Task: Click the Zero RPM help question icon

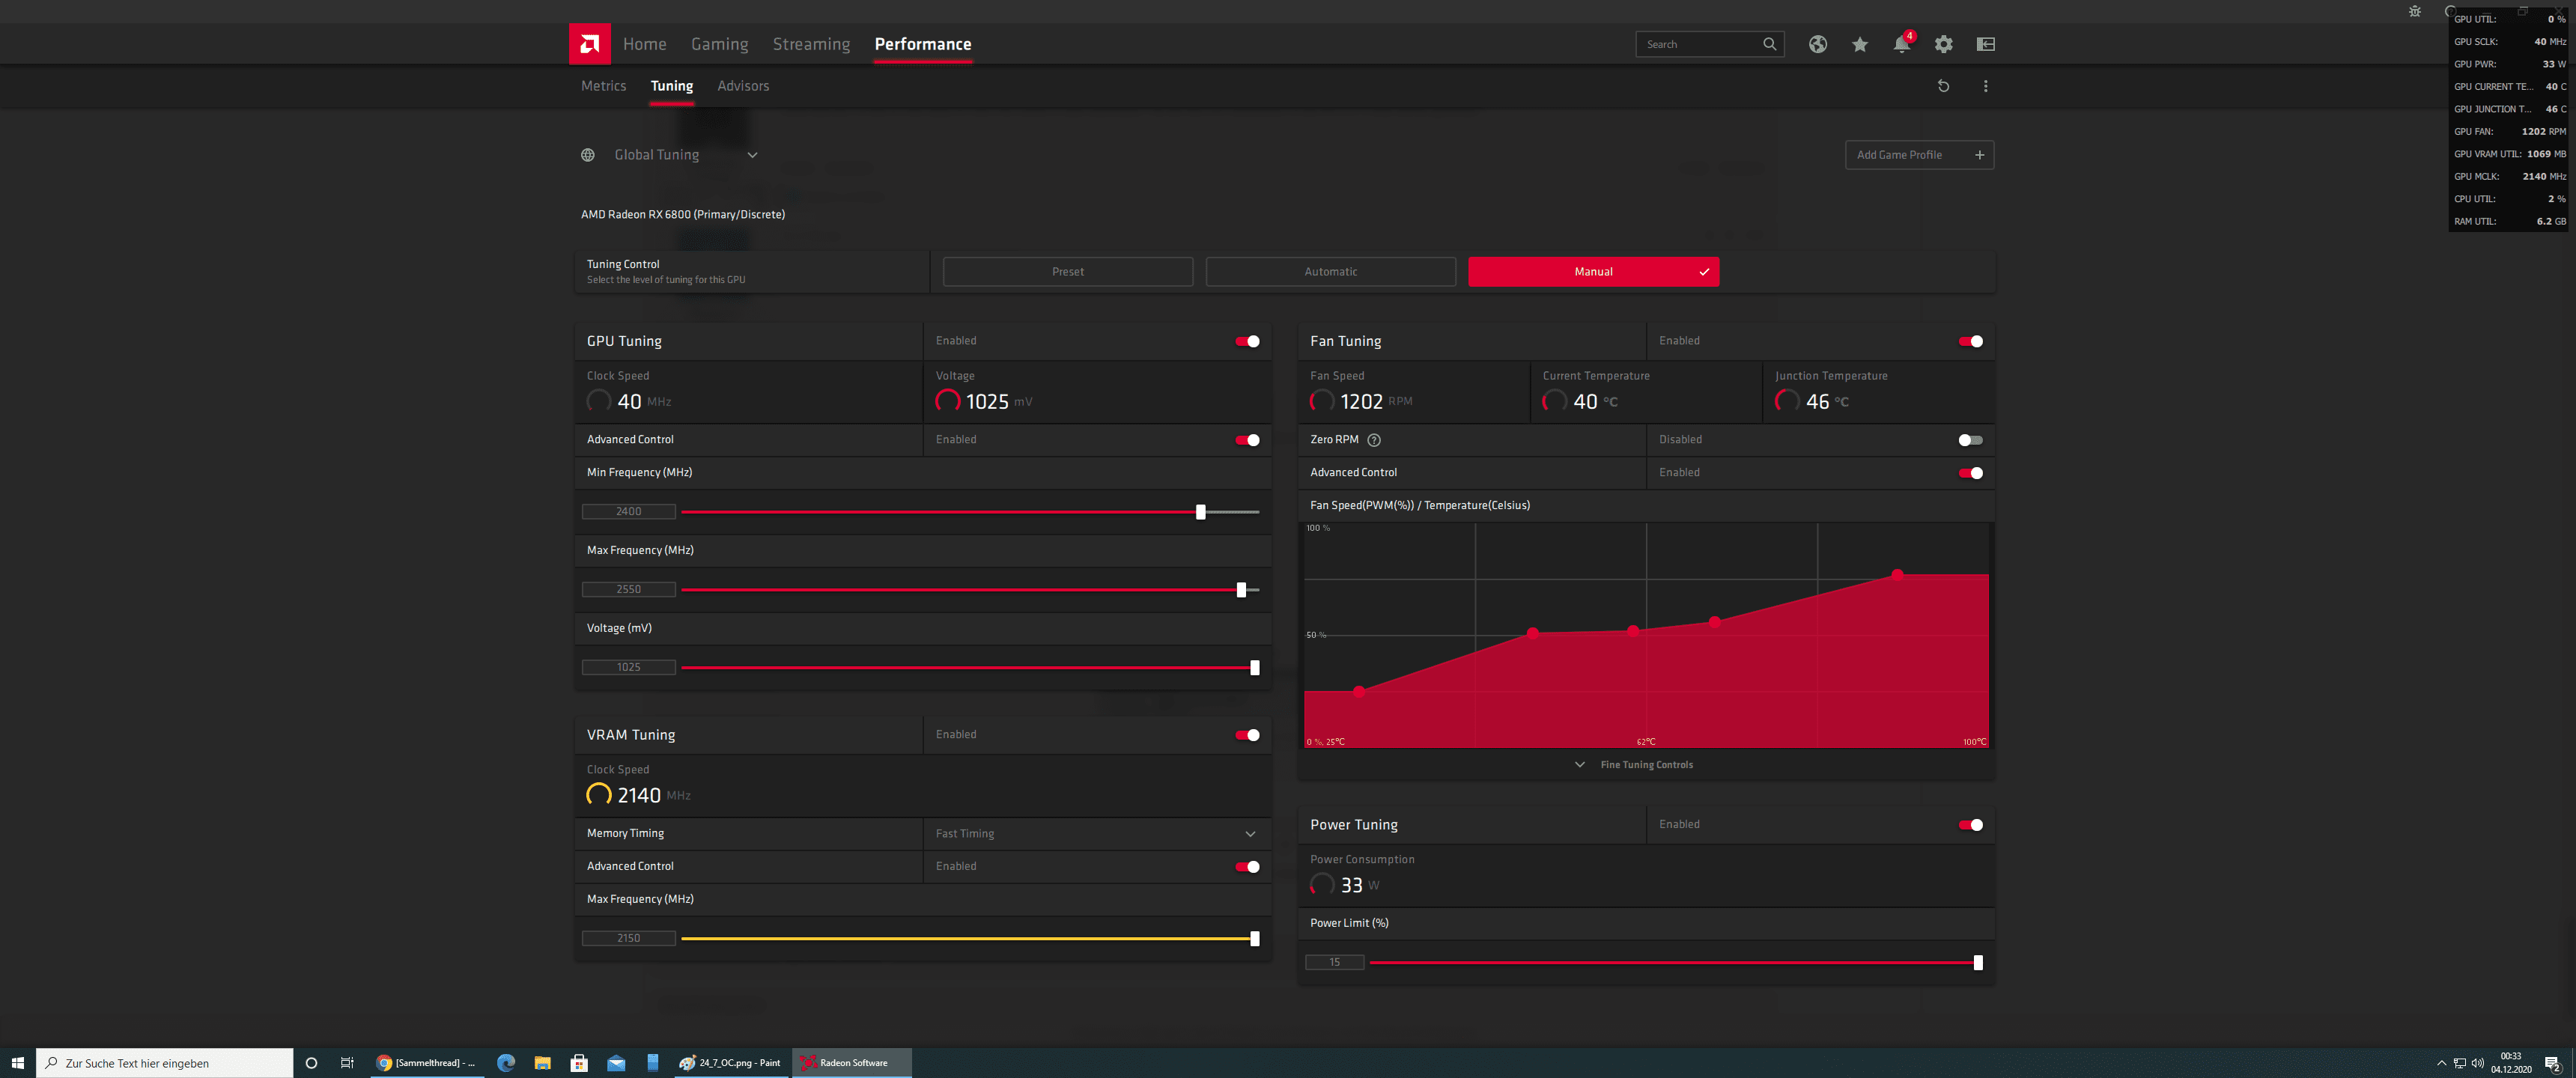Action: (1374, 440)
